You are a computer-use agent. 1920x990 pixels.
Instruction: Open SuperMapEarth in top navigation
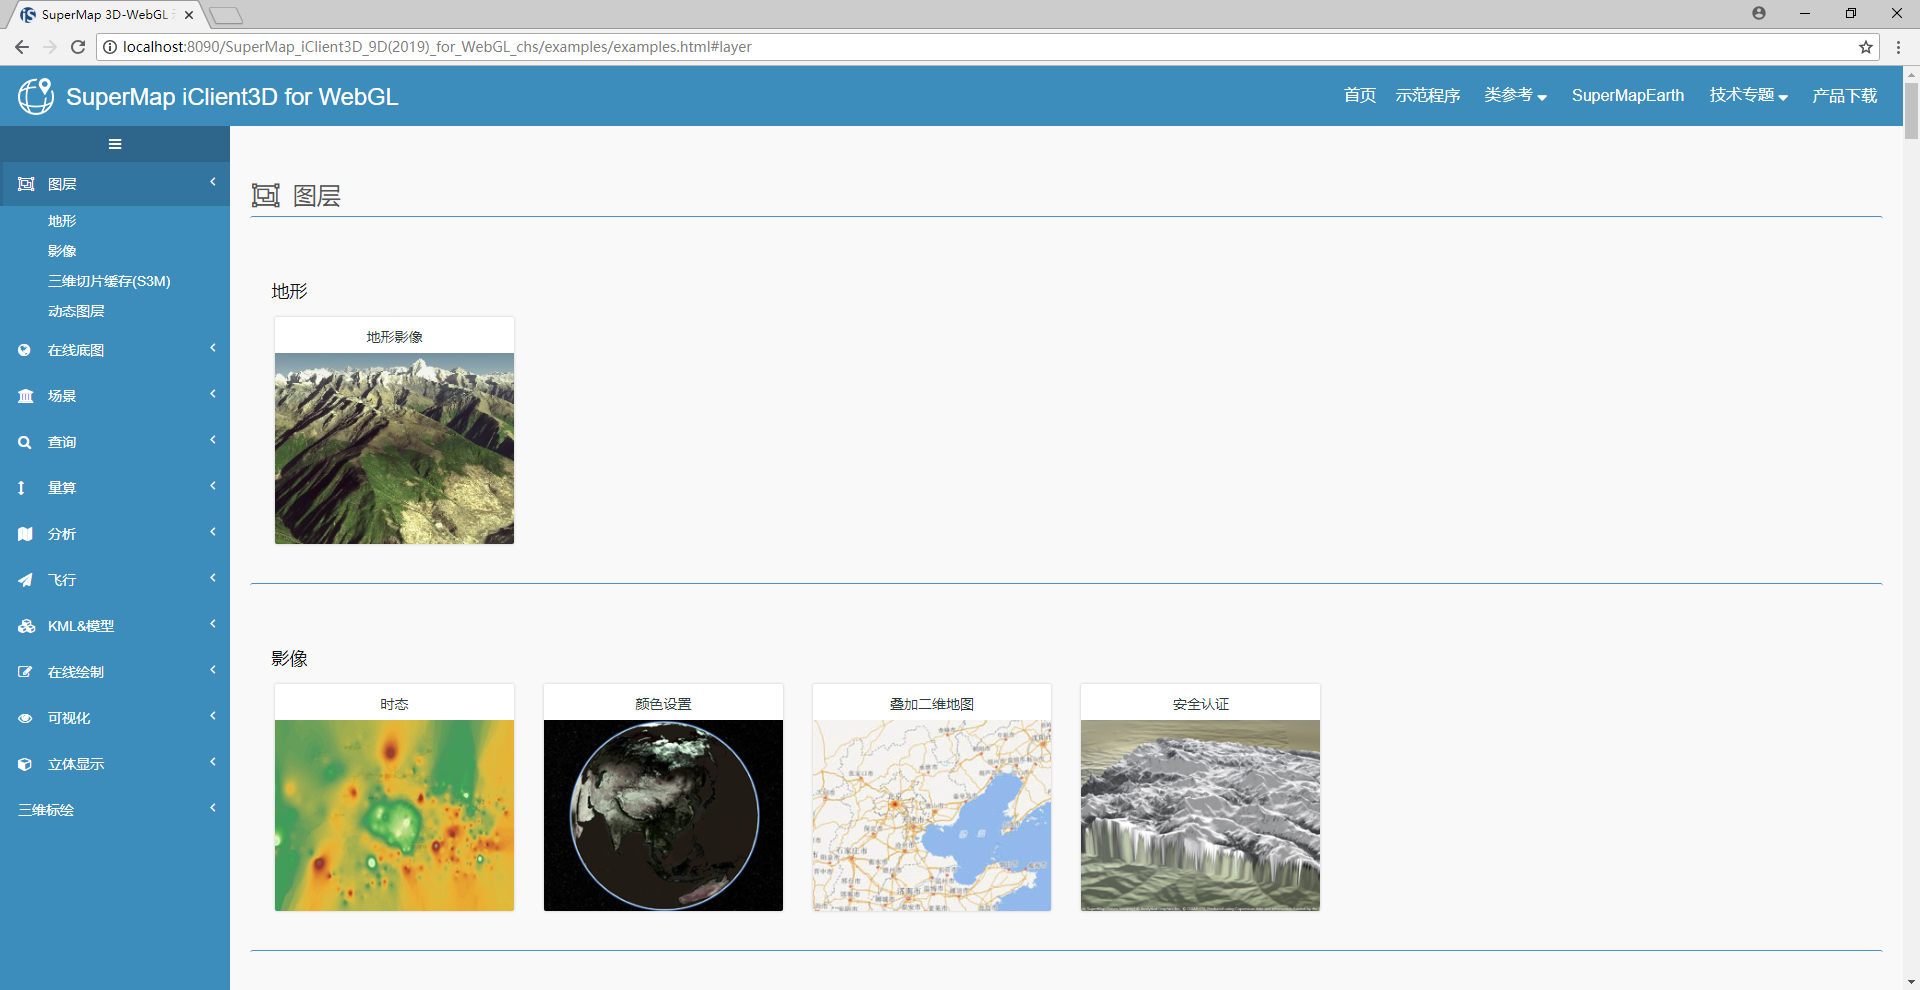click(x=1628, y=96)
